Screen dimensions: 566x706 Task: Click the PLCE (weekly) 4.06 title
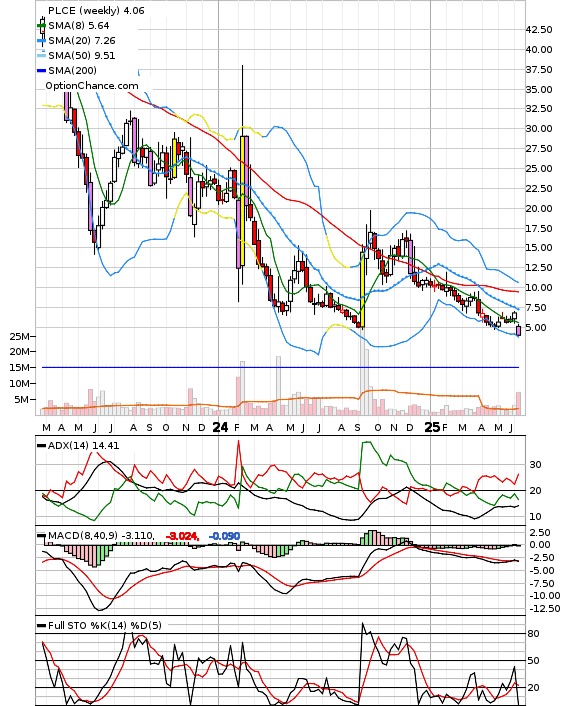[x=96, y=10]
